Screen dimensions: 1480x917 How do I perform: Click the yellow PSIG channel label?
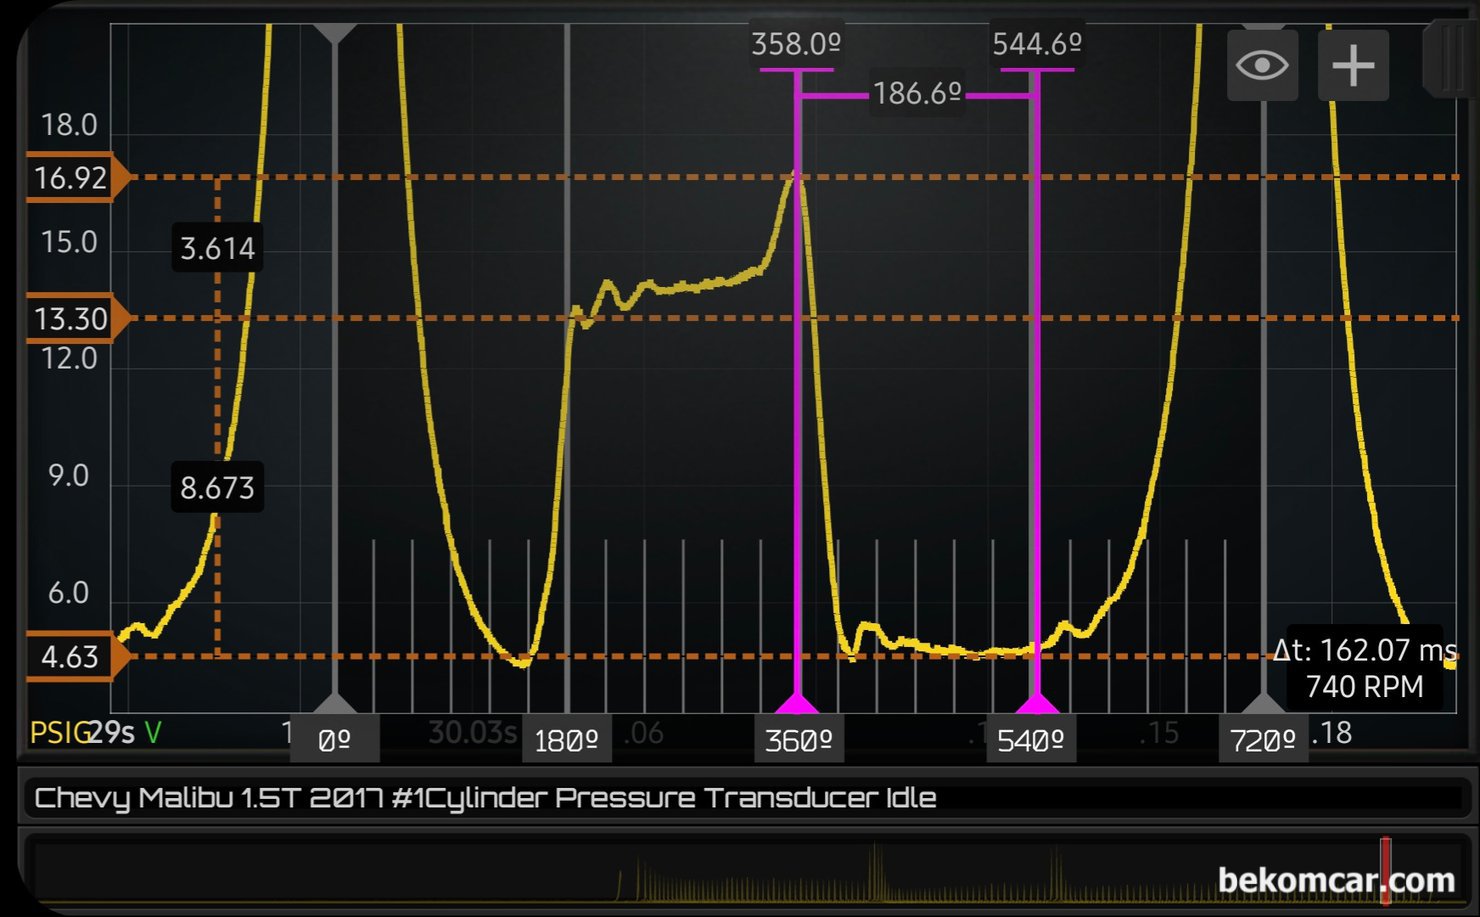(58, 733)
